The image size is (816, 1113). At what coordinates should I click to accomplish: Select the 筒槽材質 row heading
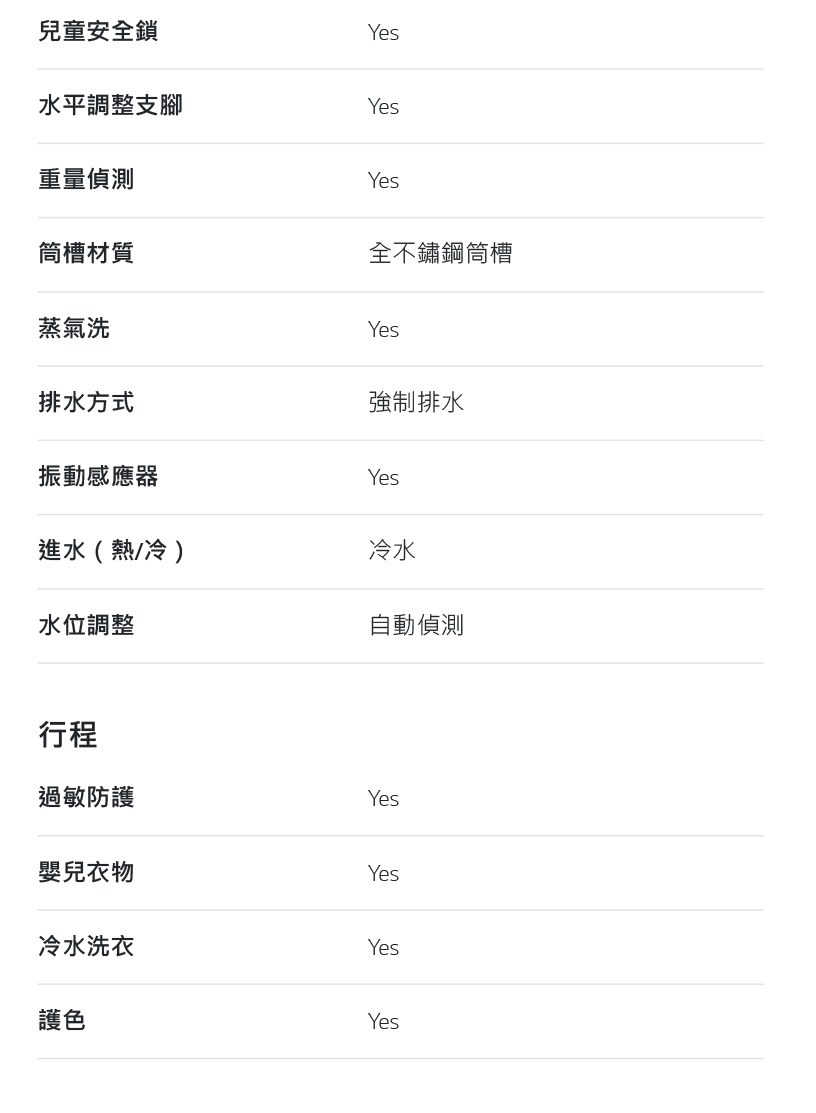86,253
